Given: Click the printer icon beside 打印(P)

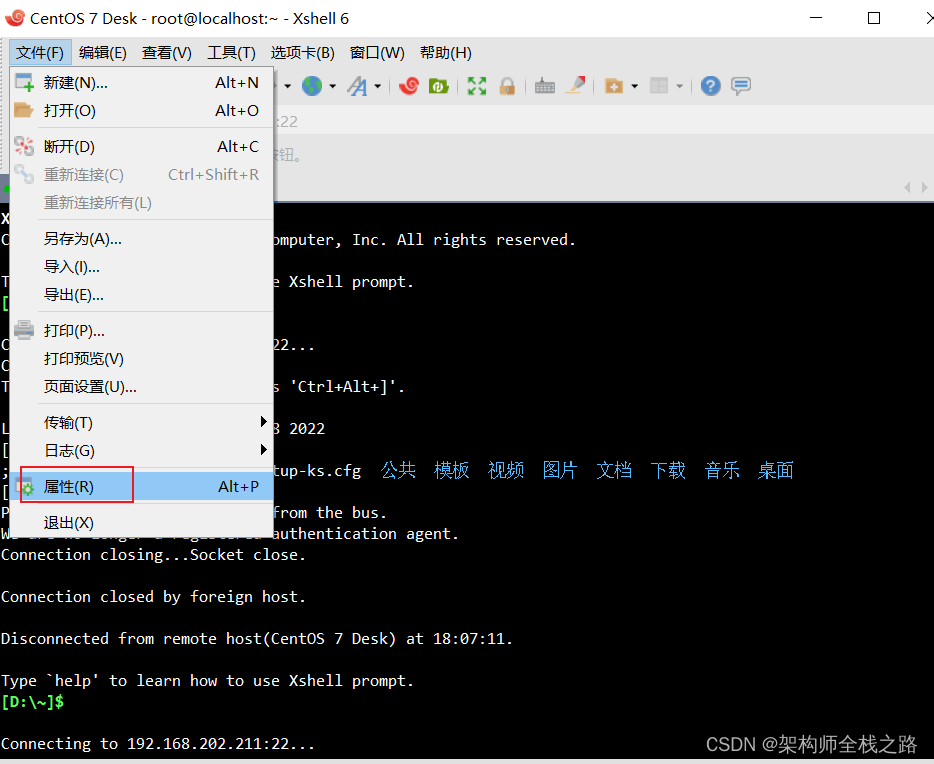Looking at the screenshot, I should (24, 330).
